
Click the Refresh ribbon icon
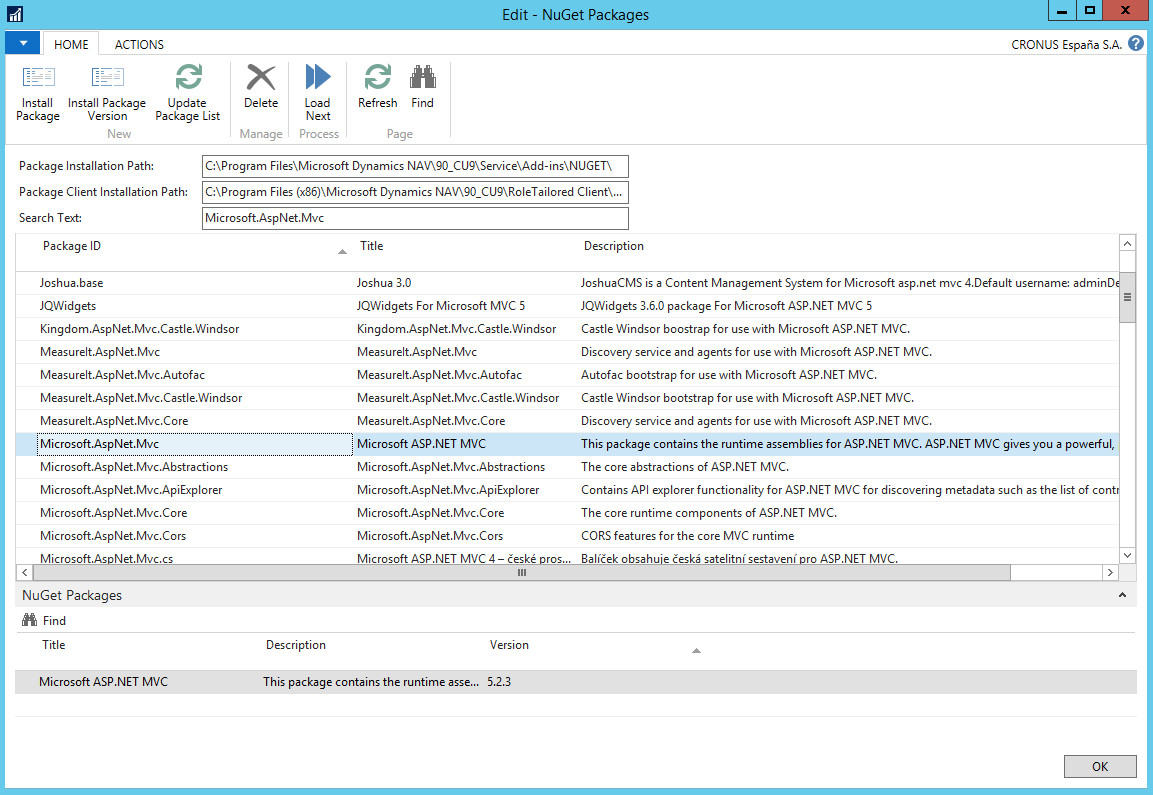tap(378, 76)
